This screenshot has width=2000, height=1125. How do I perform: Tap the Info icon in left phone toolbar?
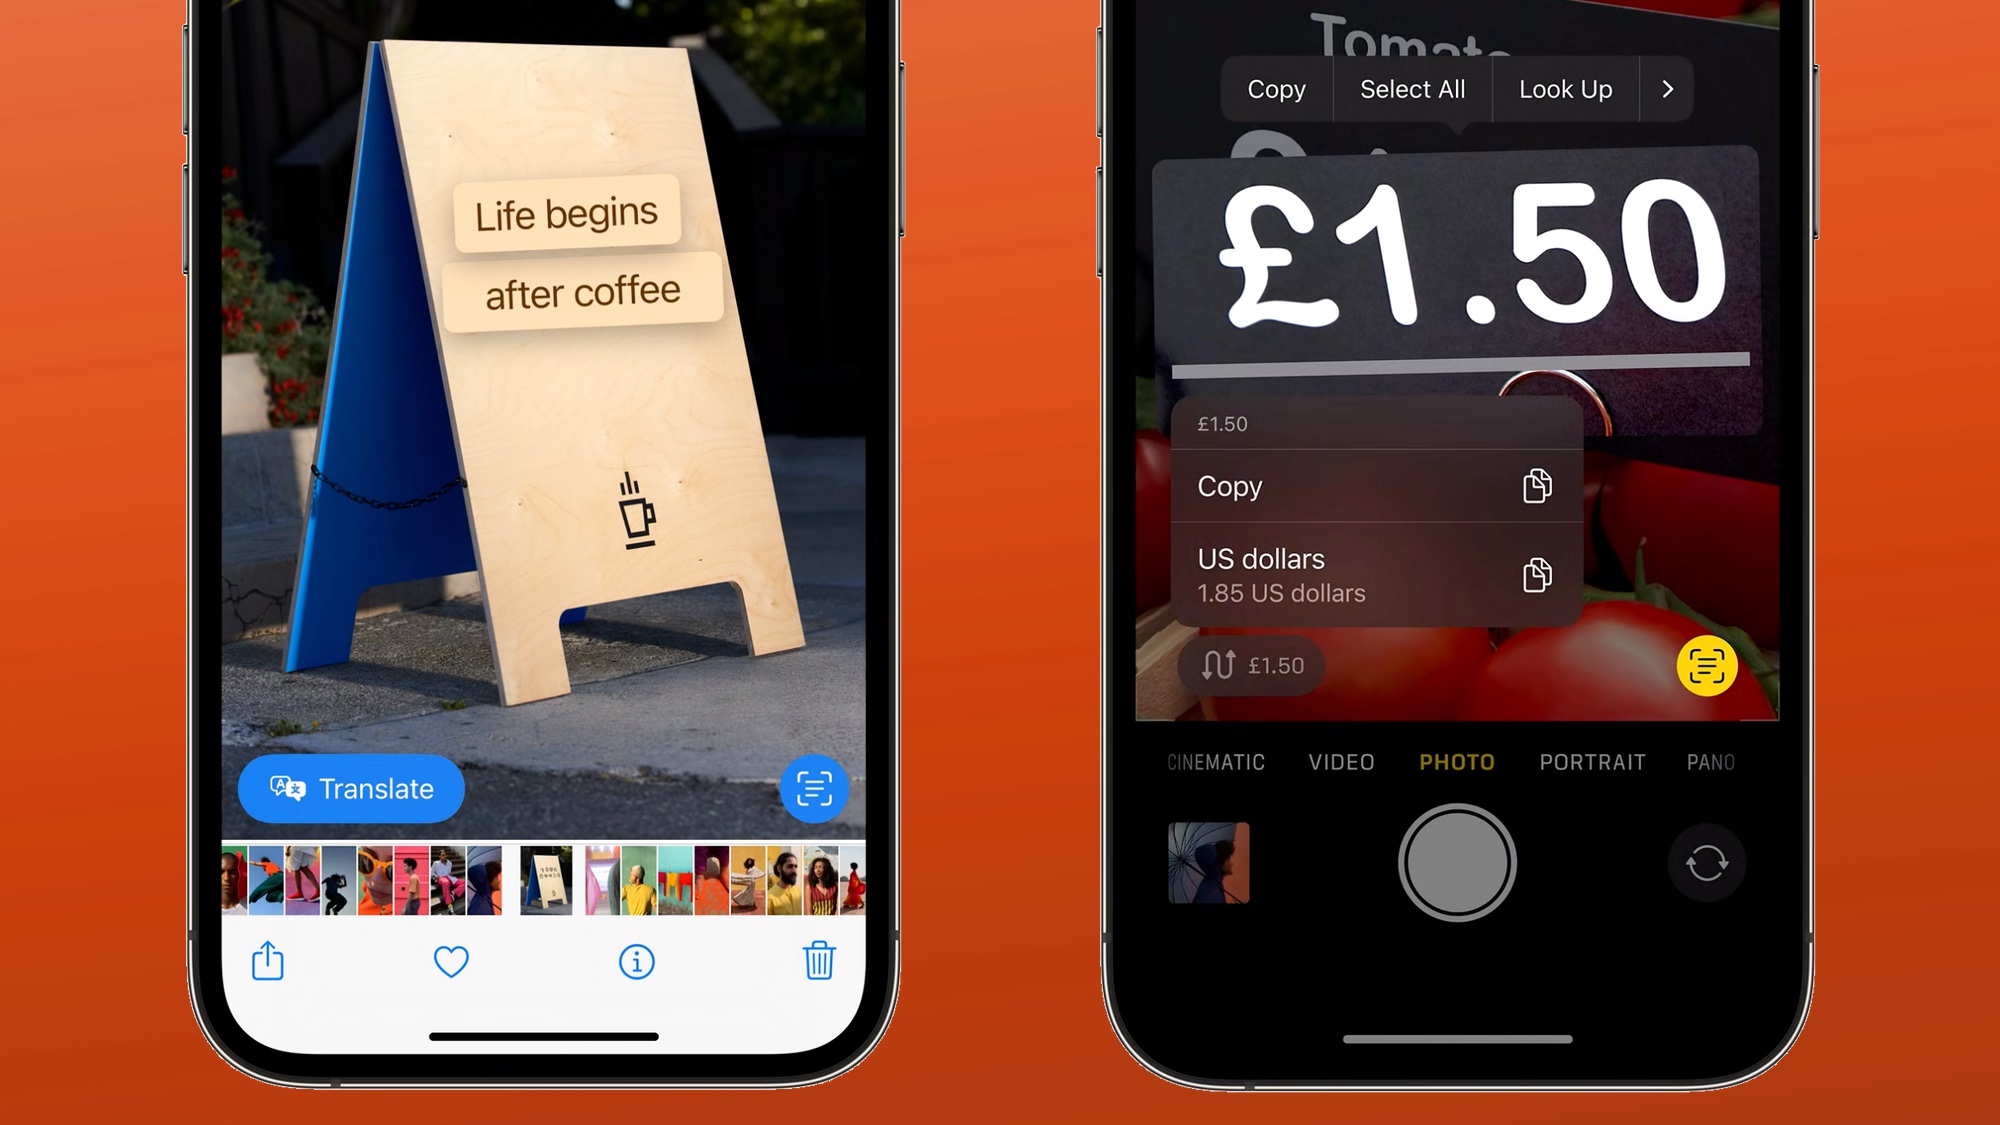[636, 960]
